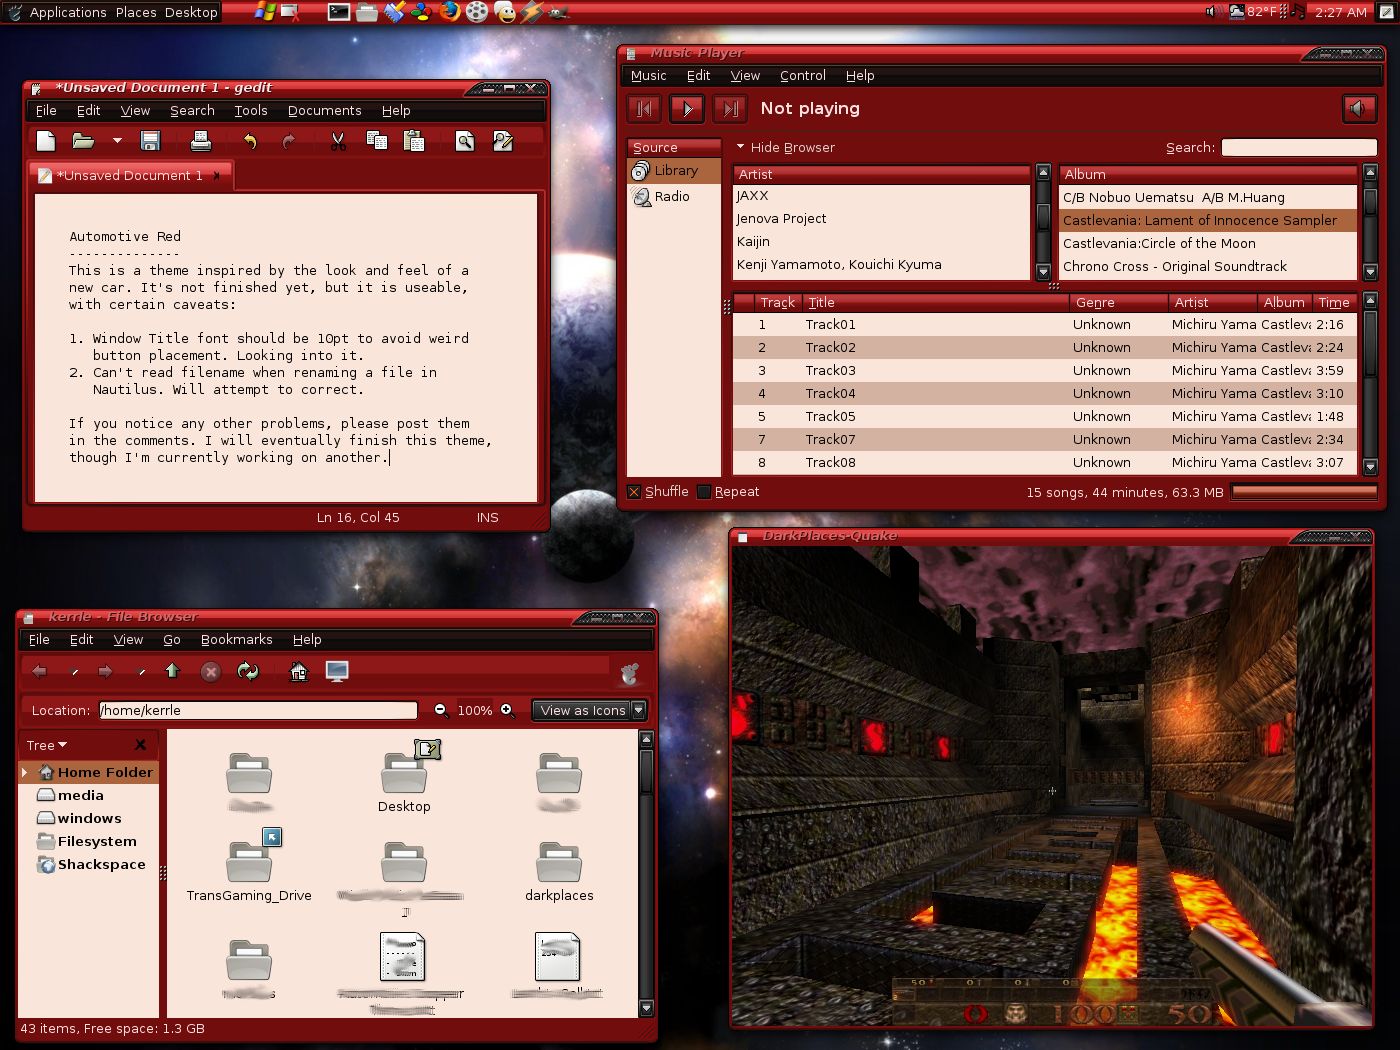Skip to next track in Music Player

tap(730, 108)
